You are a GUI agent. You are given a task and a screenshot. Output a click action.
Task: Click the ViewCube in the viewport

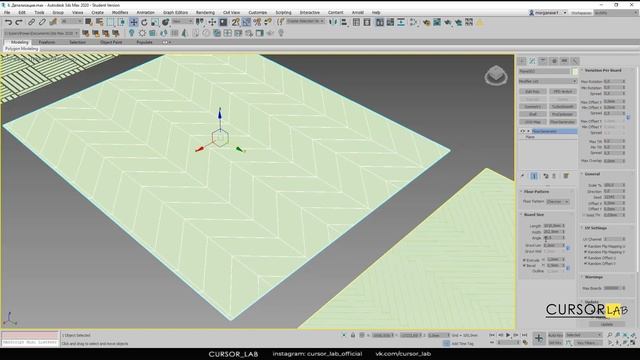496,76
